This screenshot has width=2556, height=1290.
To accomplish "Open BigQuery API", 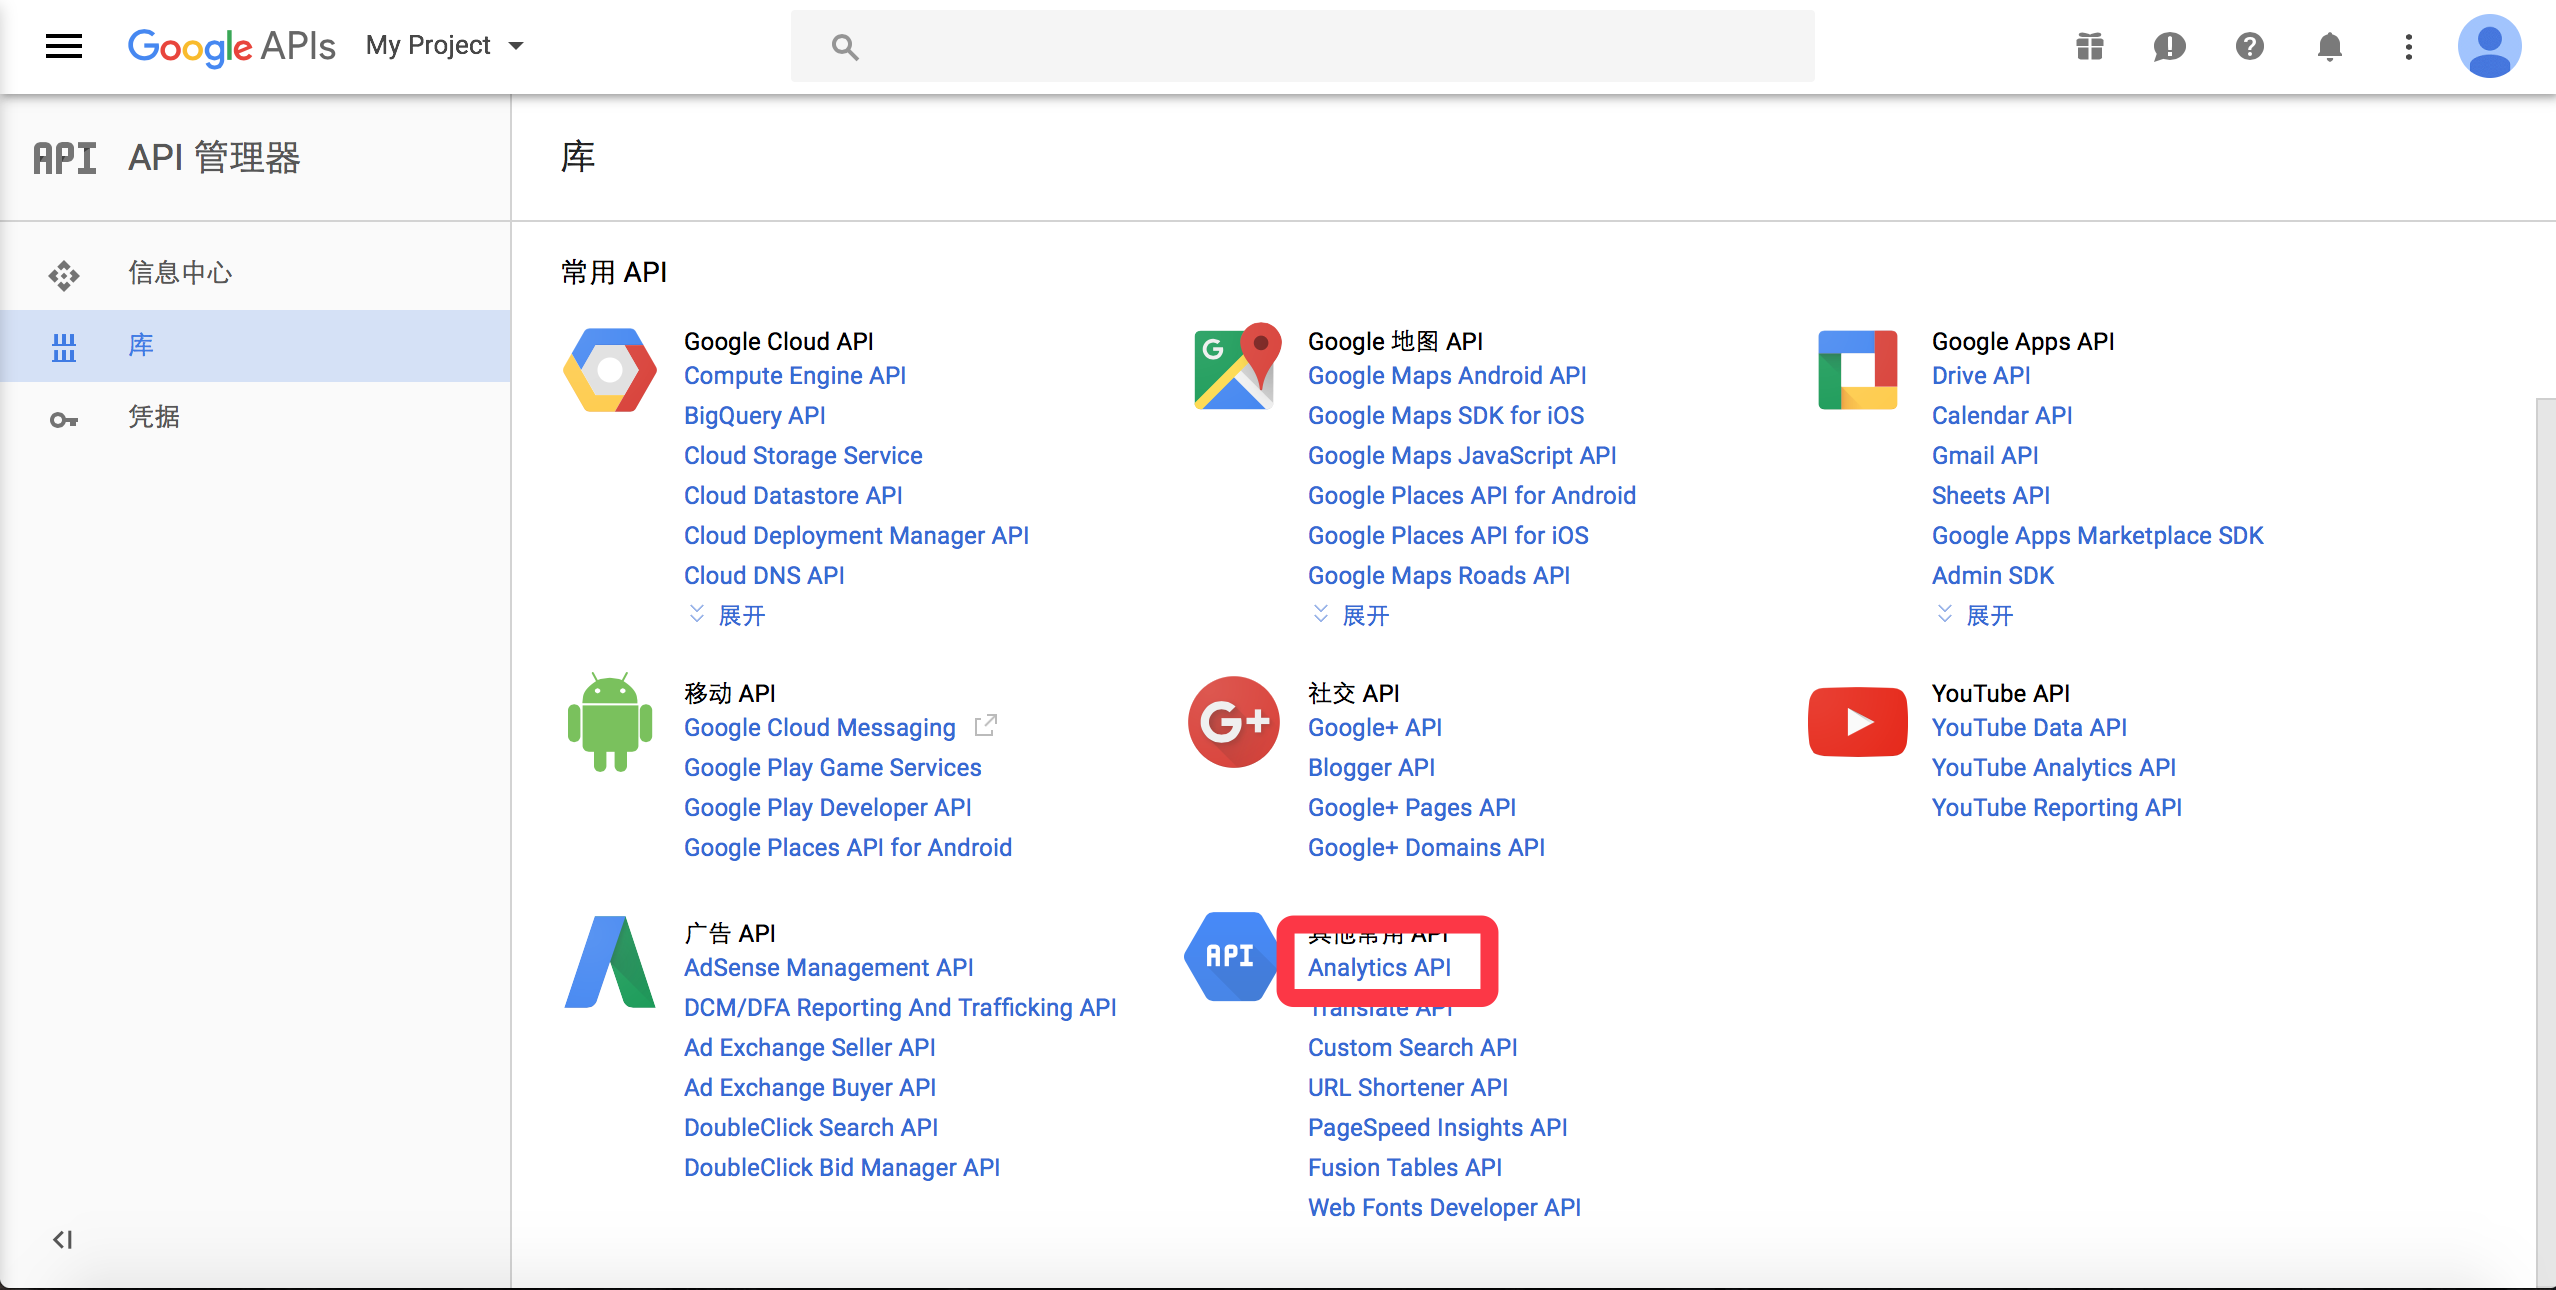I will (x=755, y=415).
